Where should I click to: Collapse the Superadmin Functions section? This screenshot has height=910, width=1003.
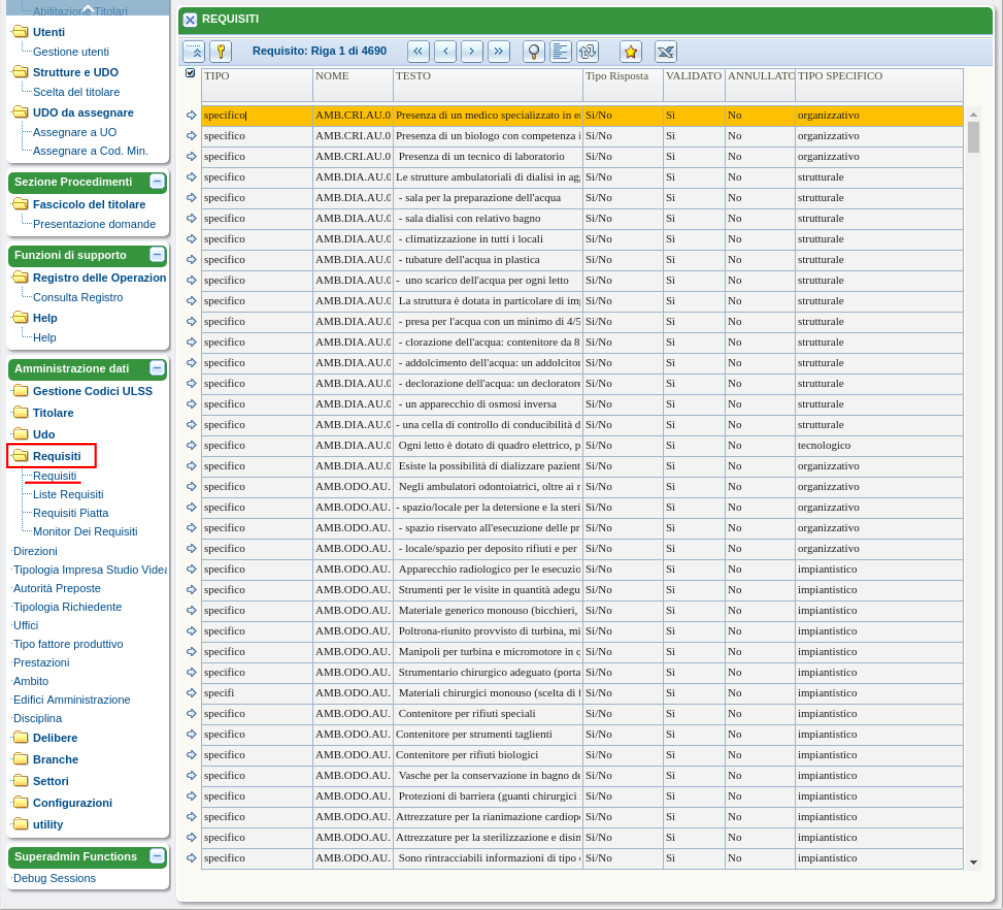click(157, 856)
